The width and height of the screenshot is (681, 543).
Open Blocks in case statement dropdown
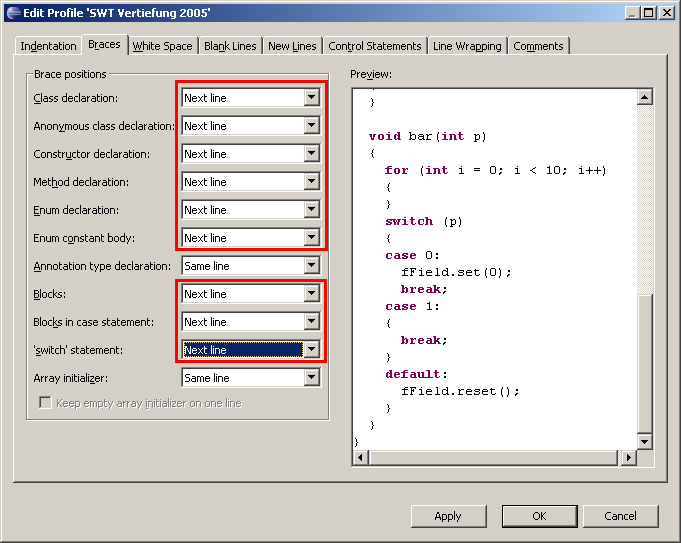312,322
